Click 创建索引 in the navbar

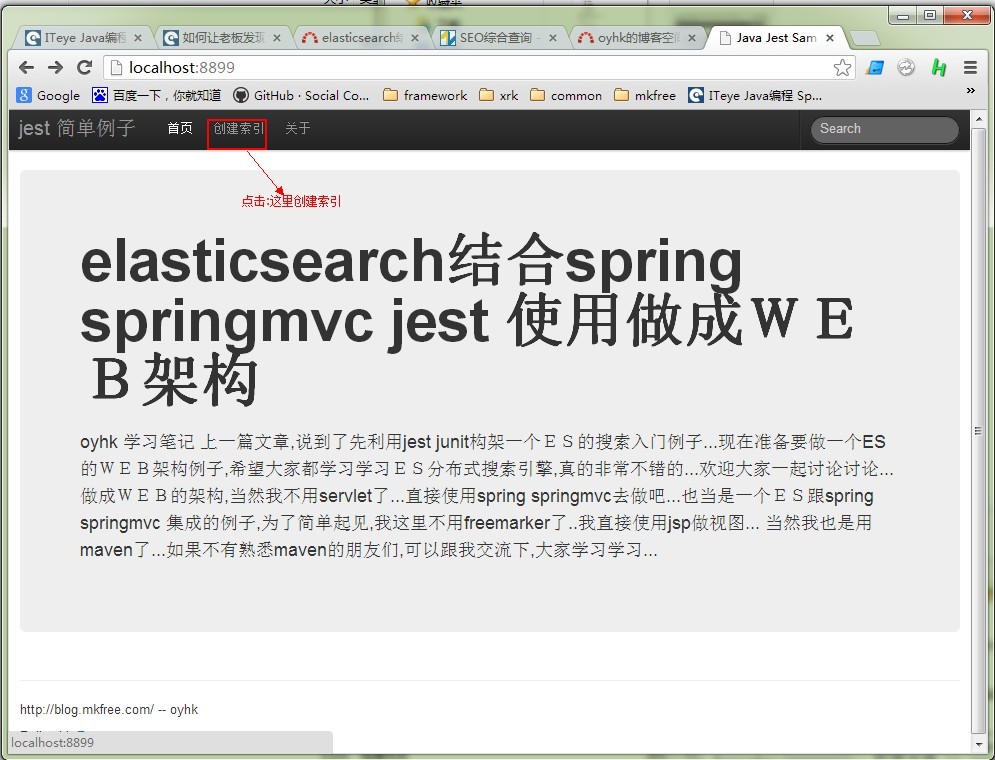coord(238,128)
